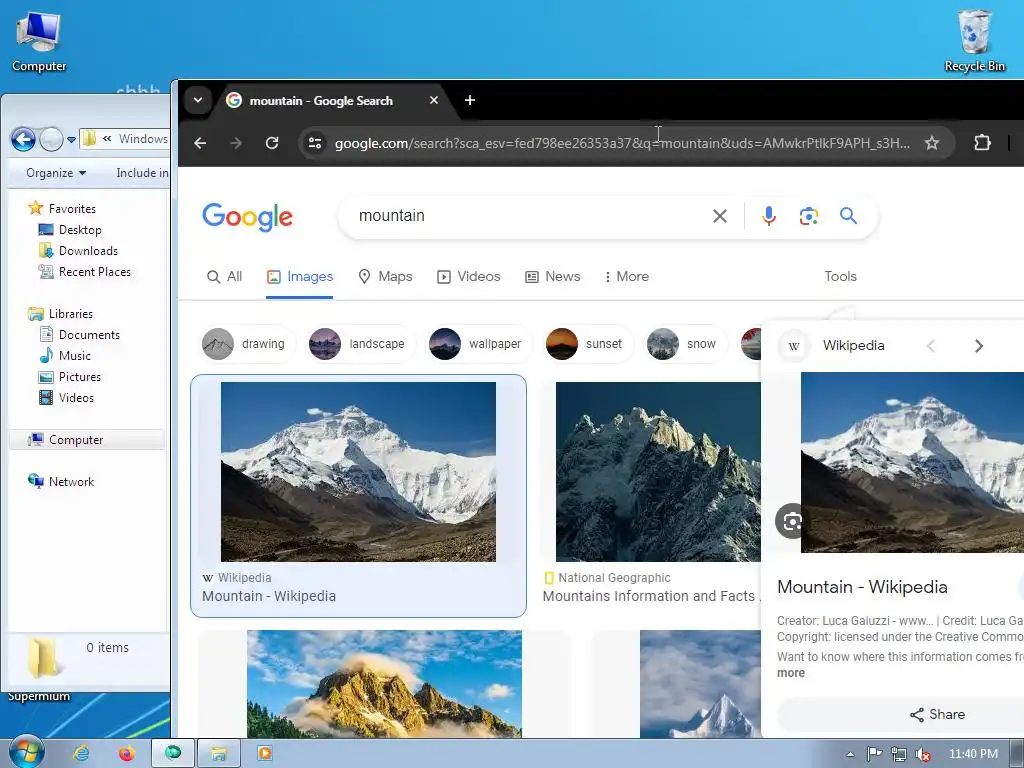
Task: Click the Wikipedia source in preview panel
Action: 832,345
